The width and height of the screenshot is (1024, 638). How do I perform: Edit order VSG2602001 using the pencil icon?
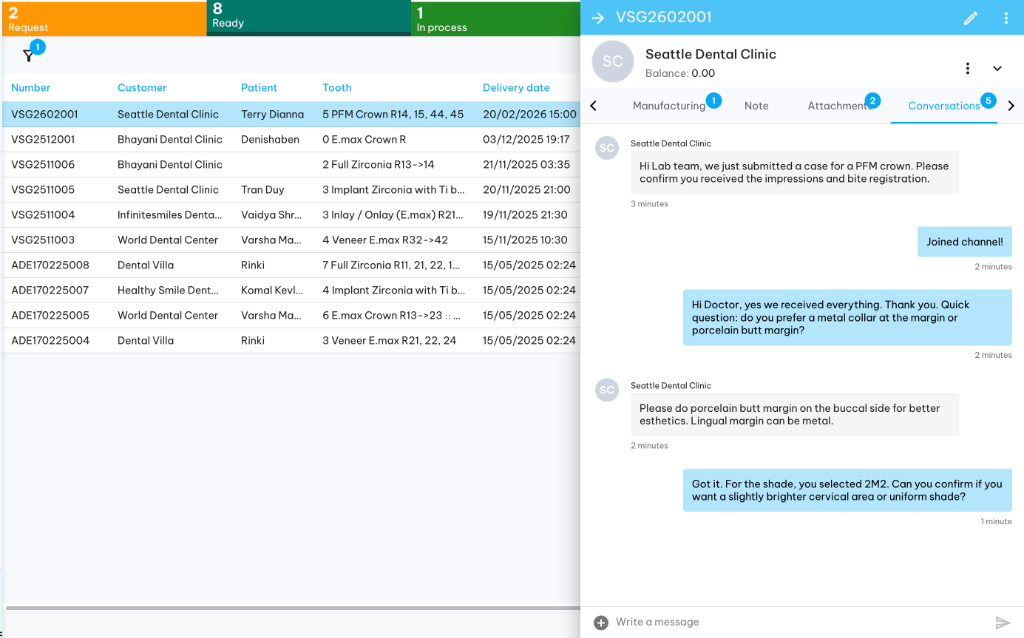969,17
